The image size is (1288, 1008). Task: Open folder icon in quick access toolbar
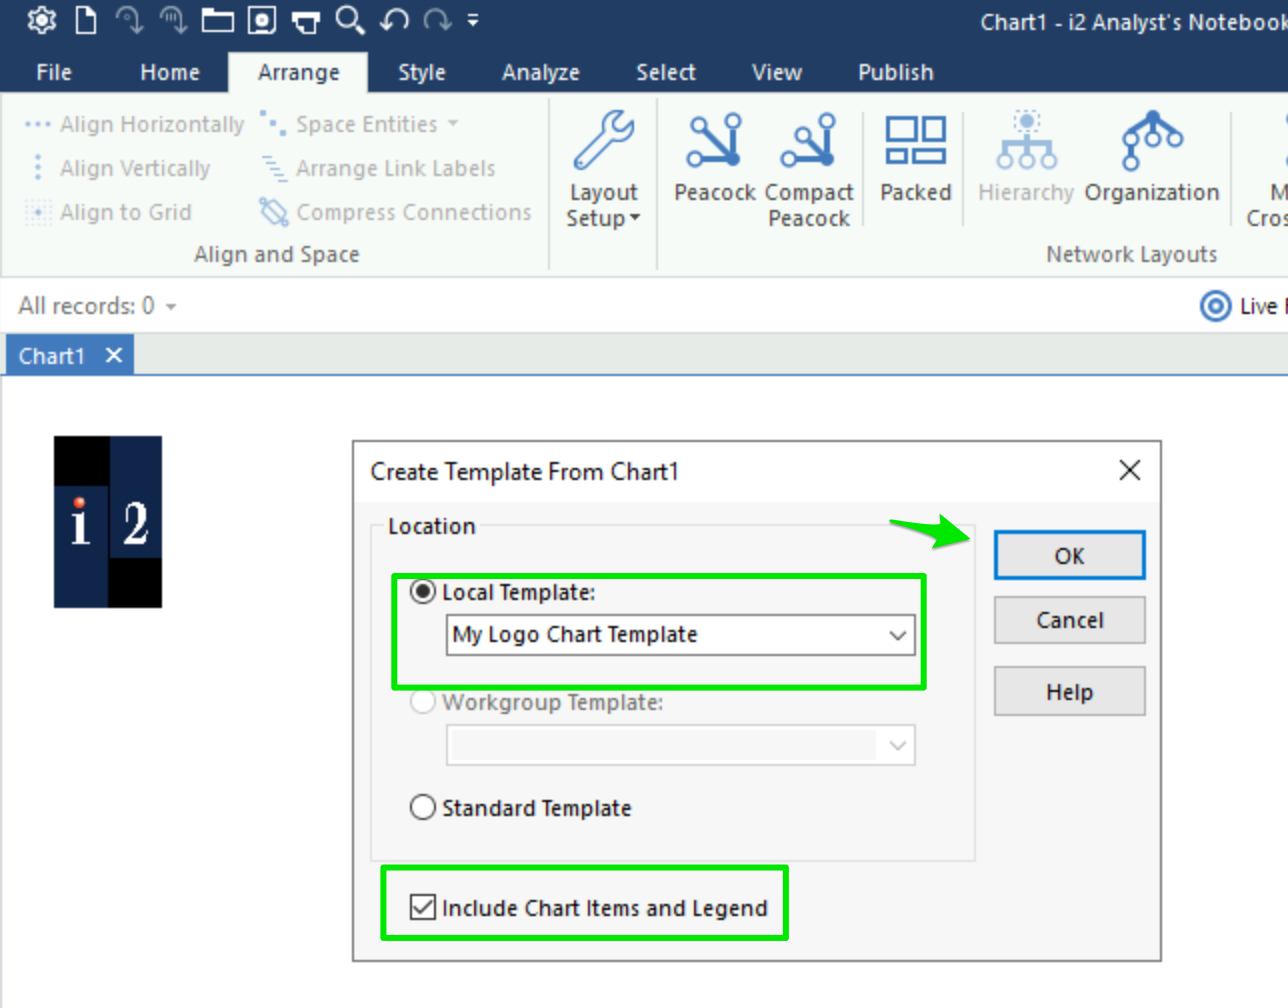[x=217, y=20]
